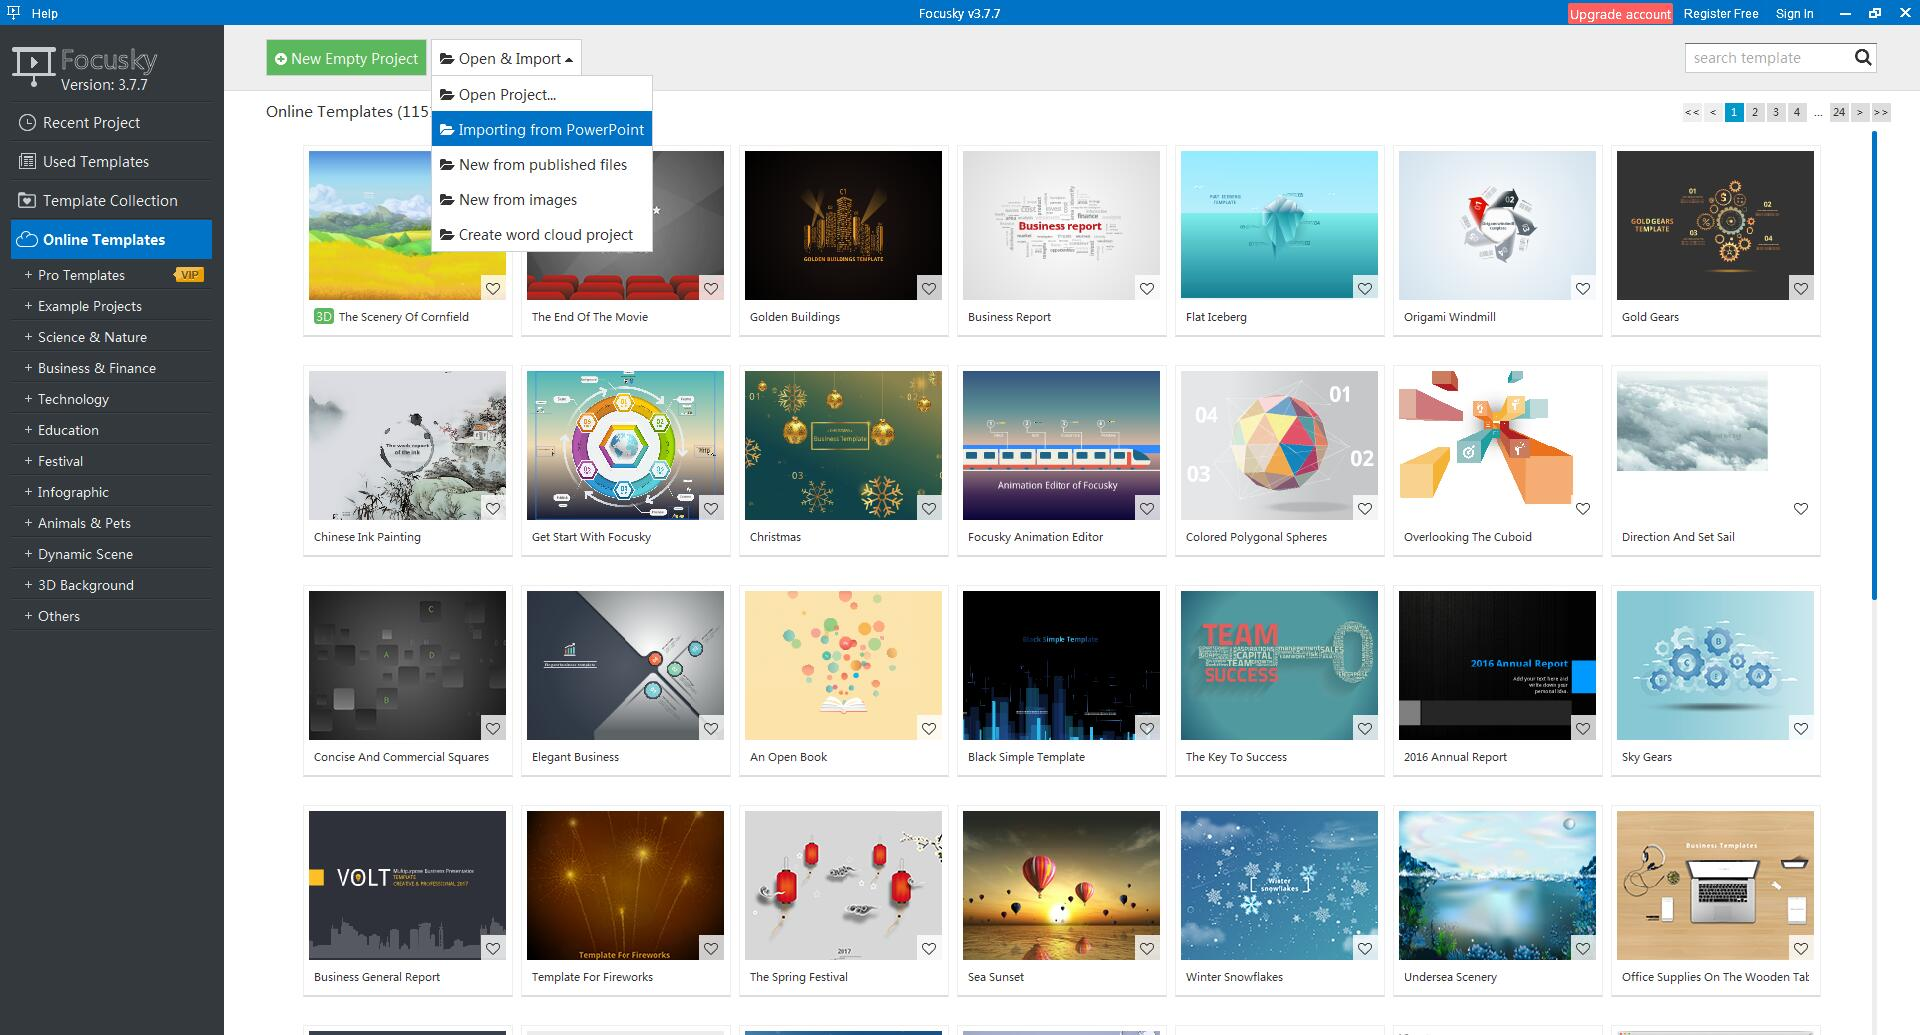
Task: Click folder icon beside Open Project
Action: point(447,95)
